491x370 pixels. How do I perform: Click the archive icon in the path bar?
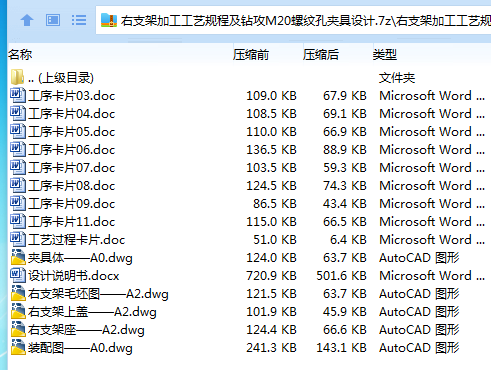pos(109,20)
